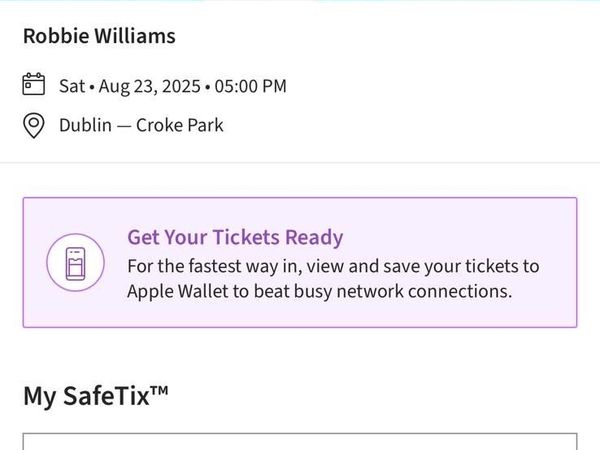Click the 05:00 PM event time
600x450 pixels.
pos(251,86)
